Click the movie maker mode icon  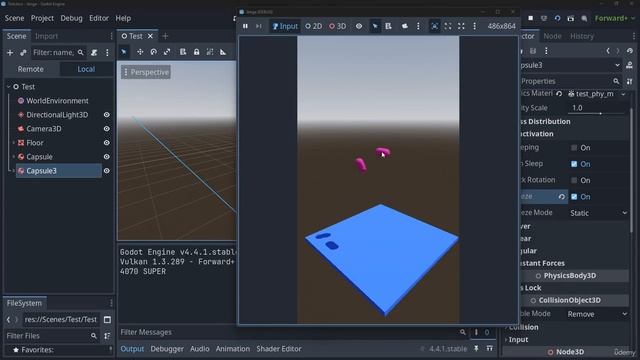[x=584, y=18]
